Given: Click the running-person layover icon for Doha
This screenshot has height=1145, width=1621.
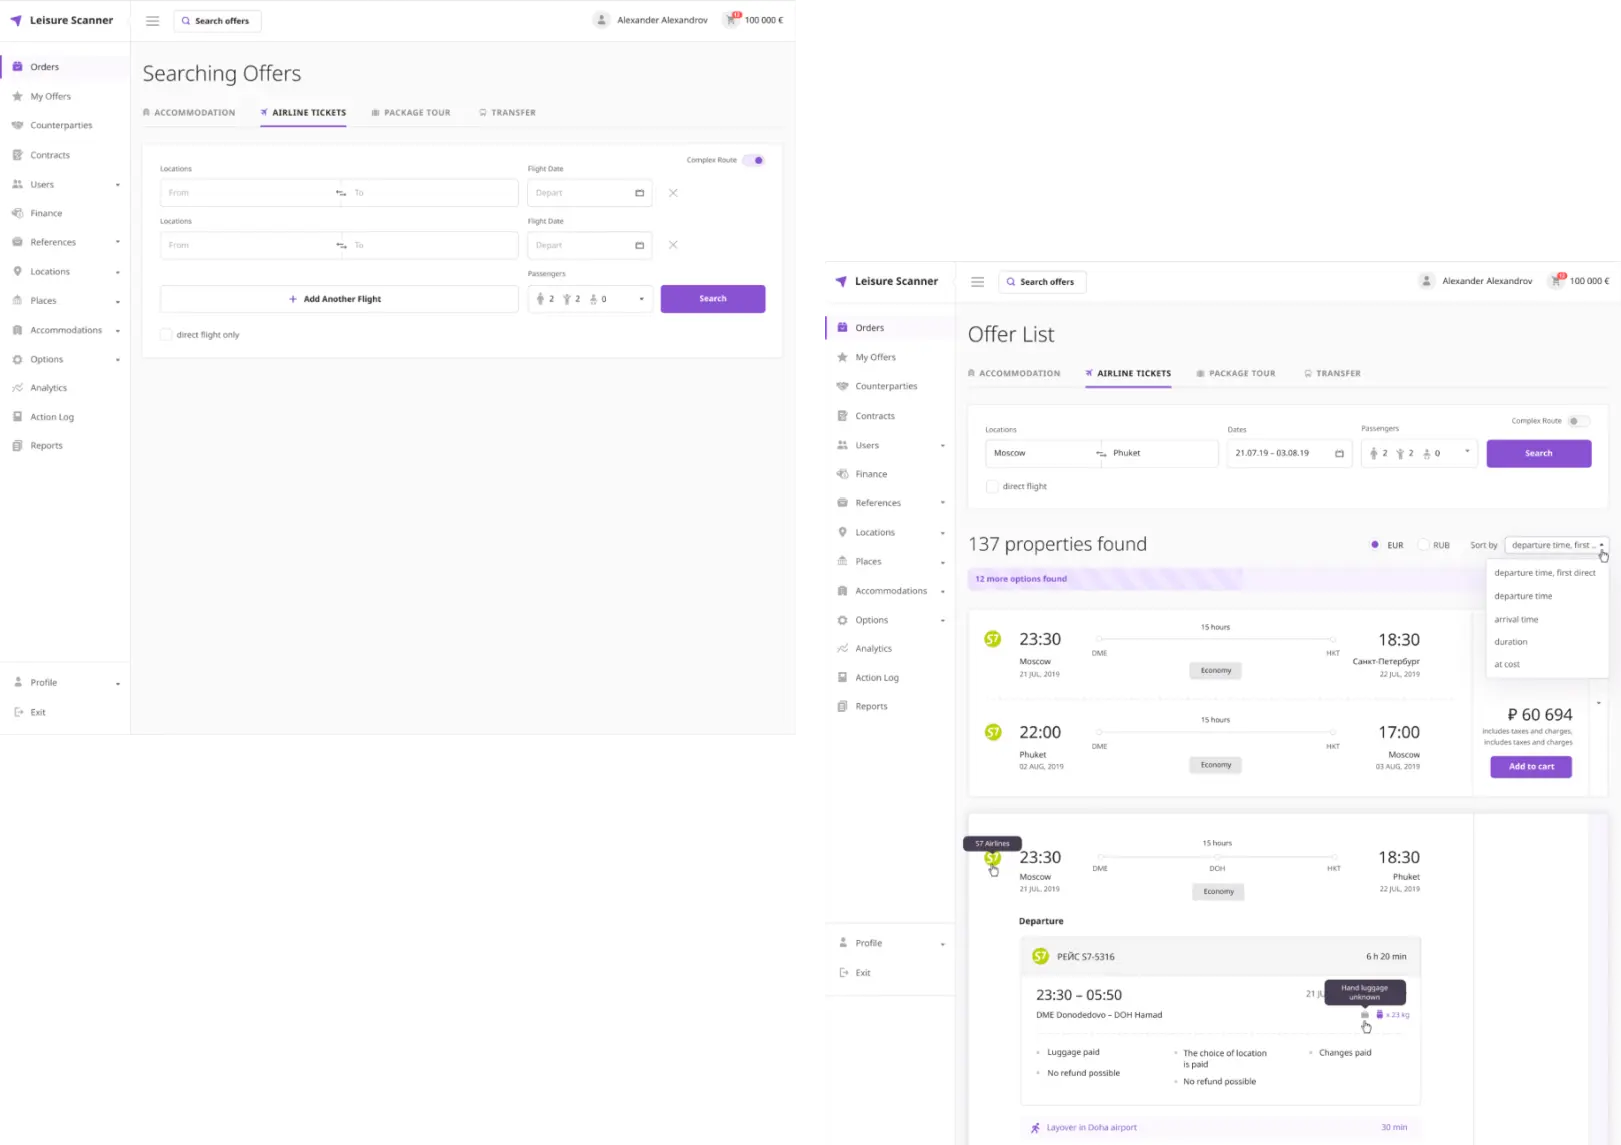Looking at the screenshot, I should [x=1035, y=1128].
